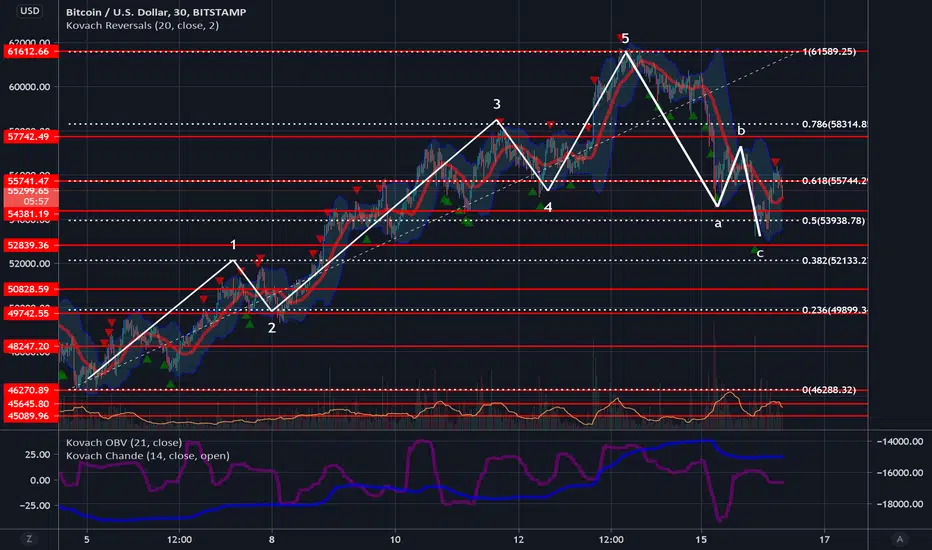Click the 61612.66 red price label

[x=29, y=52]
